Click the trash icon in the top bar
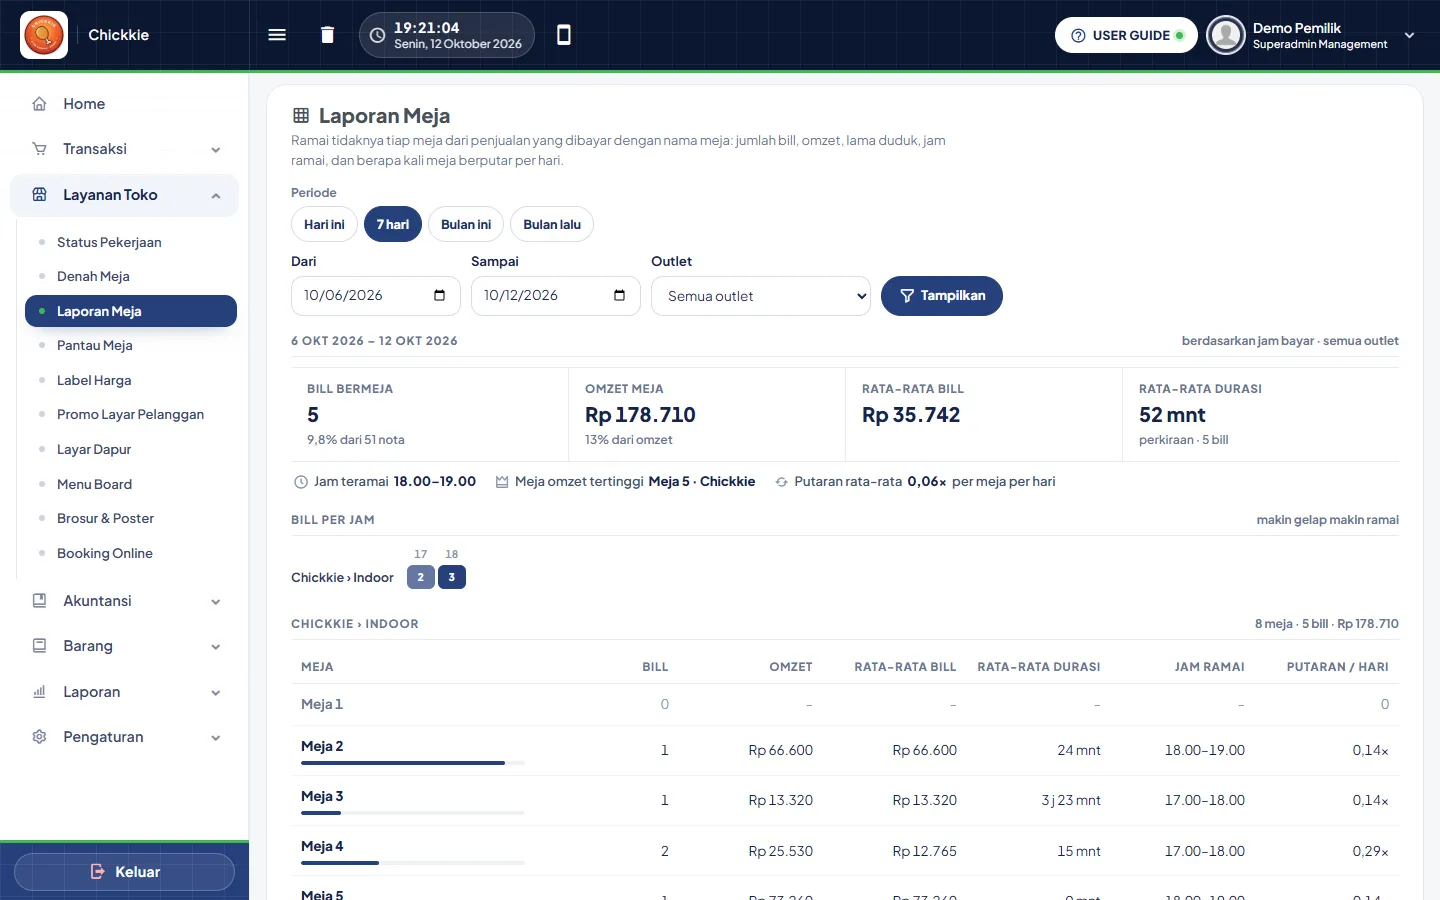Image resolution: width=1440 pixels, height=900 pixels. tap(327, 35)
